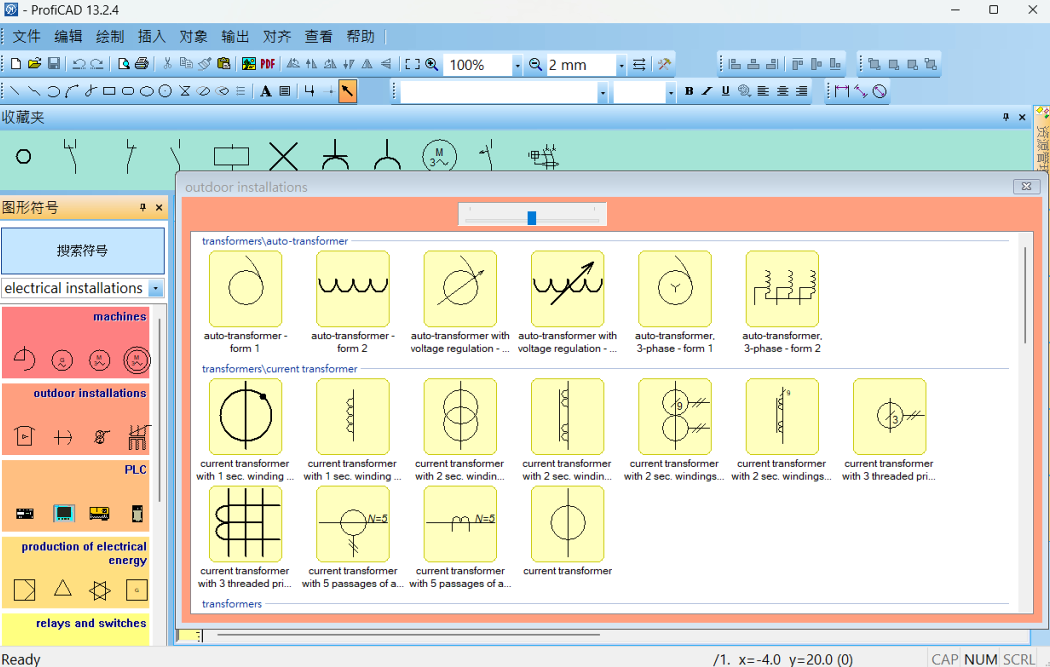The width and height of the screenshot is (1050, 667).
Task: Click the symbol size slider handle
Action: (x=532, y=217)
